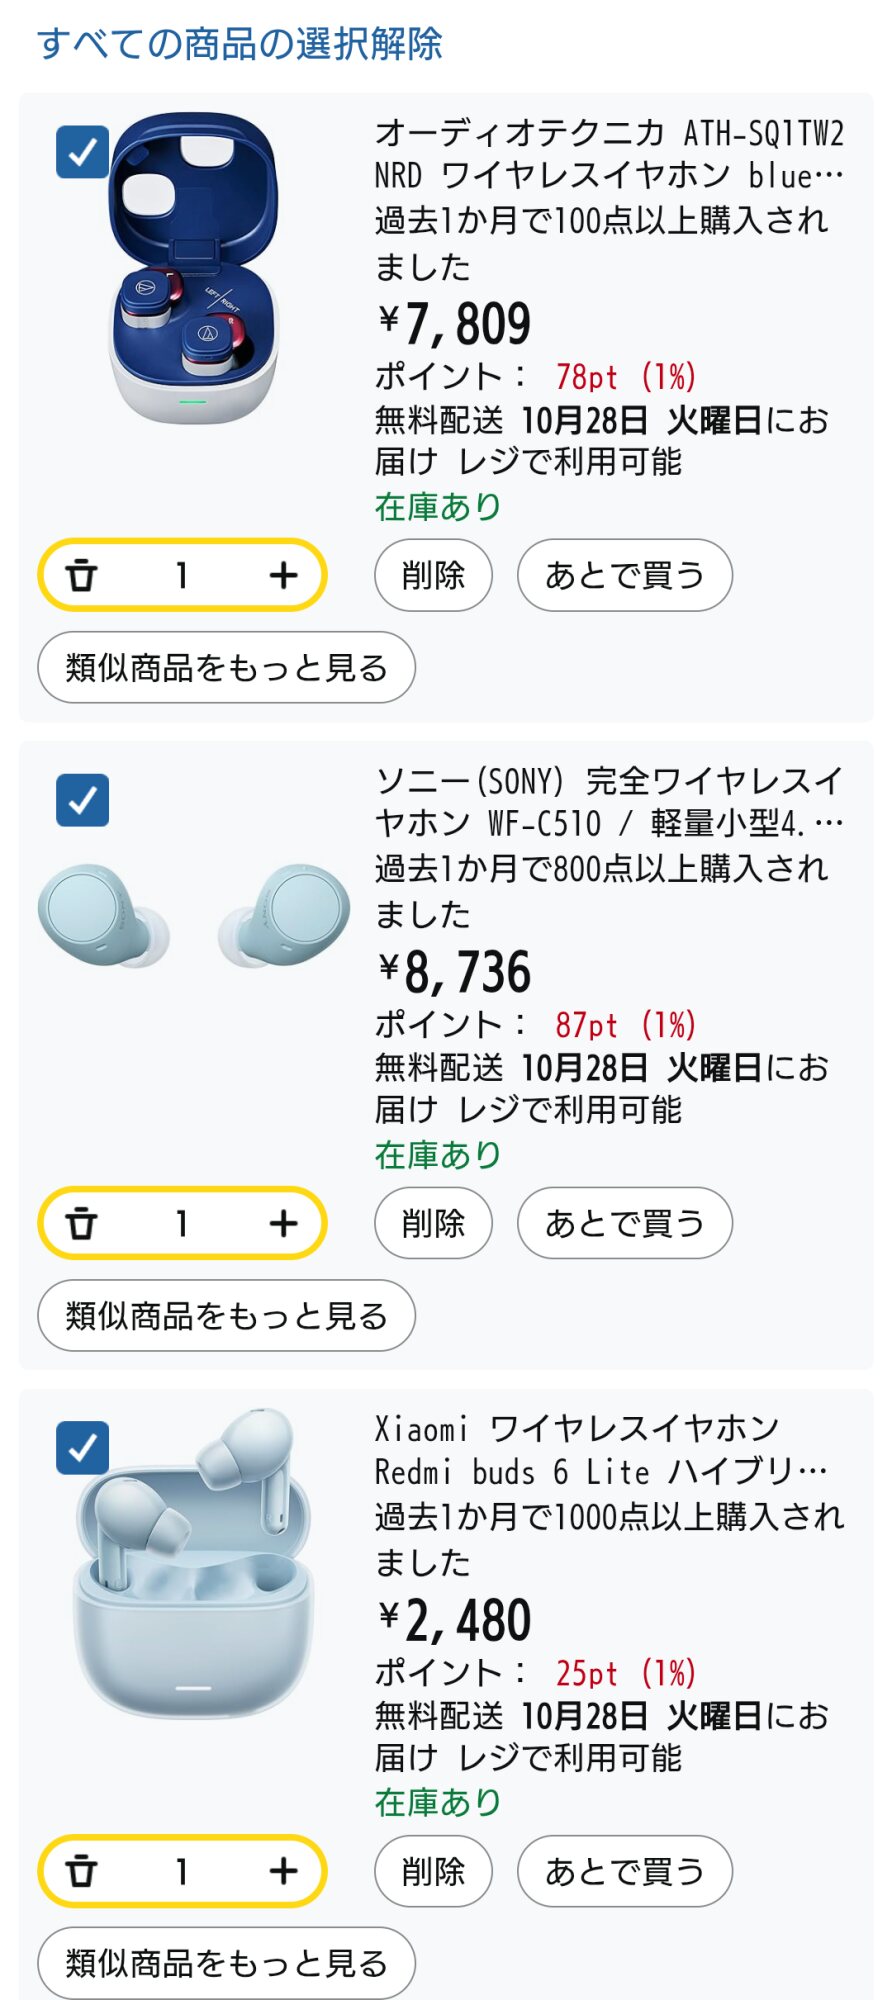
Task: Tap あとで買う for Xiaomi Redmi buds
Action: (x=624, y=1872)
